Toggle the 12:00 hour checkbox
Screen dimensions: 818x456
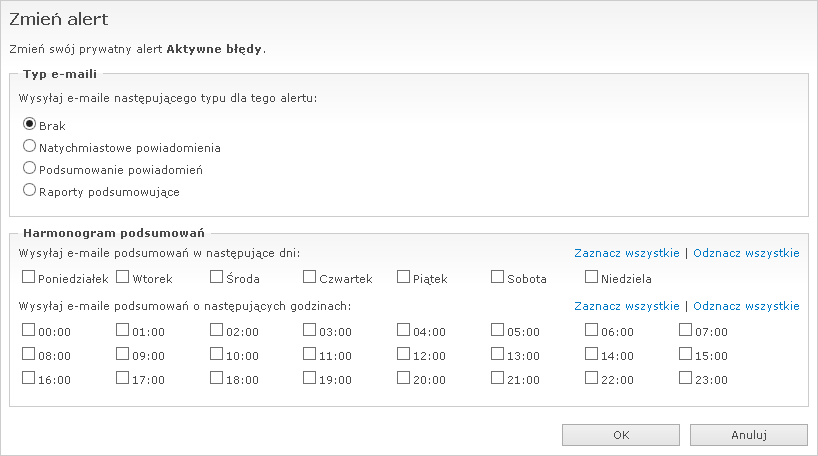[404, 354]
